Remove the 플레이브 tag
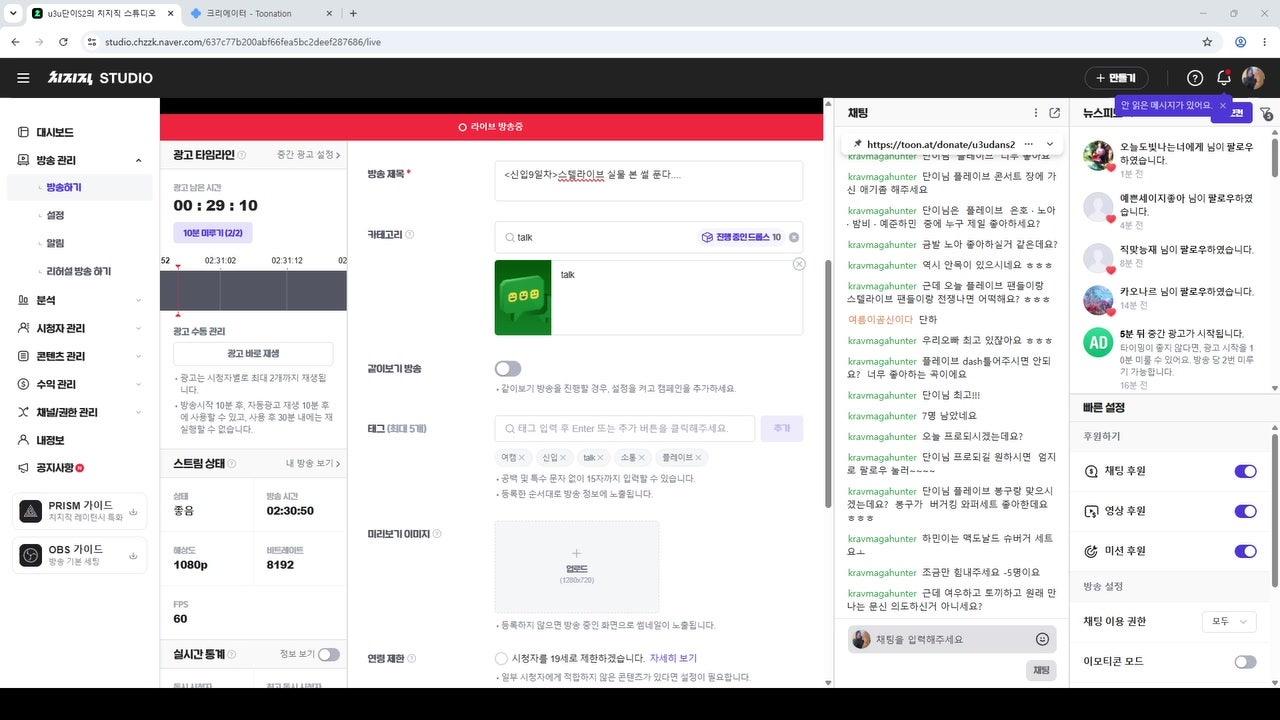Viewport: 1280px width, 720px height. (x=699, y=458)
